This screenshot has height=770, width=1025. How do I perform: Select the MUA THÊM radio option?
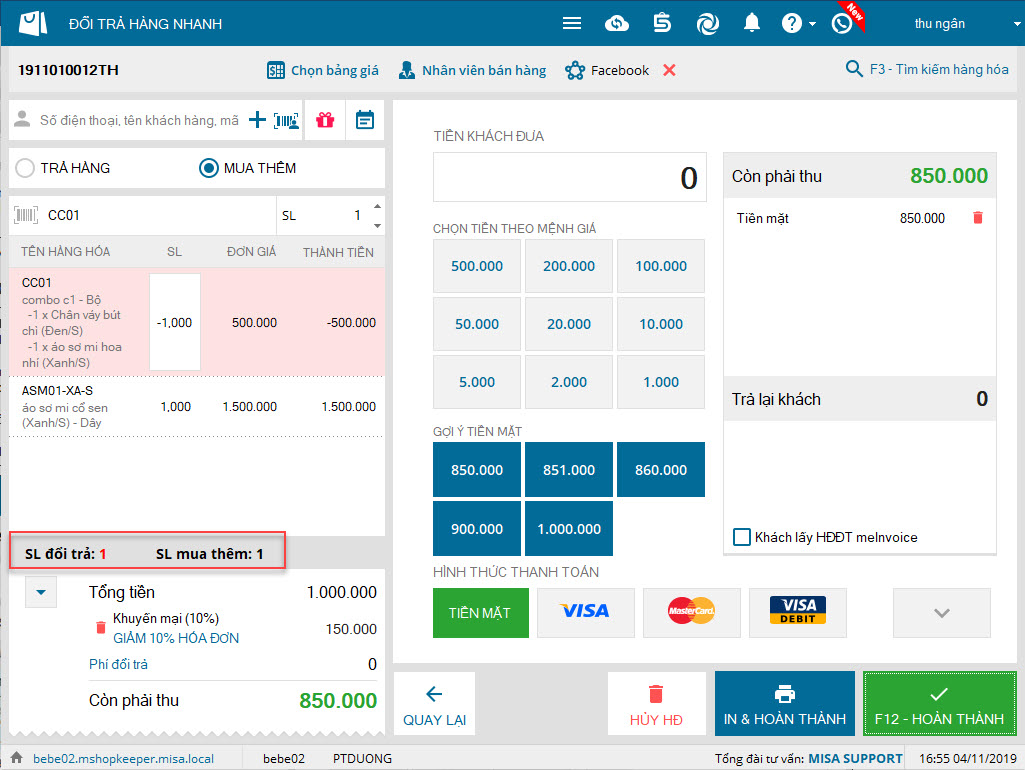[247, 168]
